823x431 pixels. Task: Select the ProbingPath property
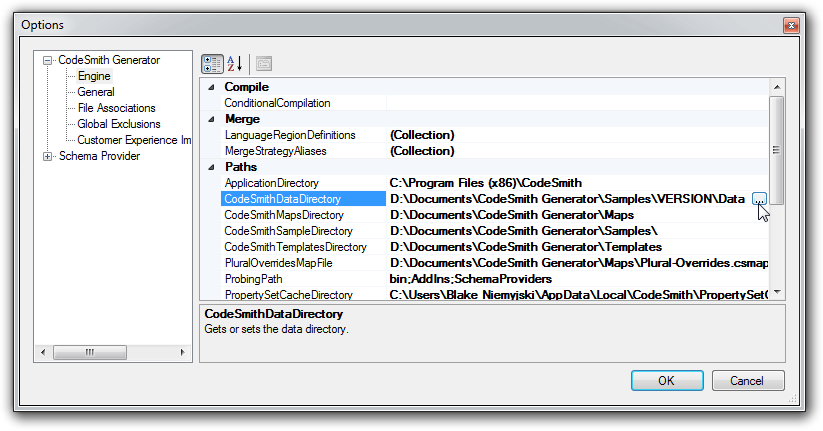coord(303,279)
